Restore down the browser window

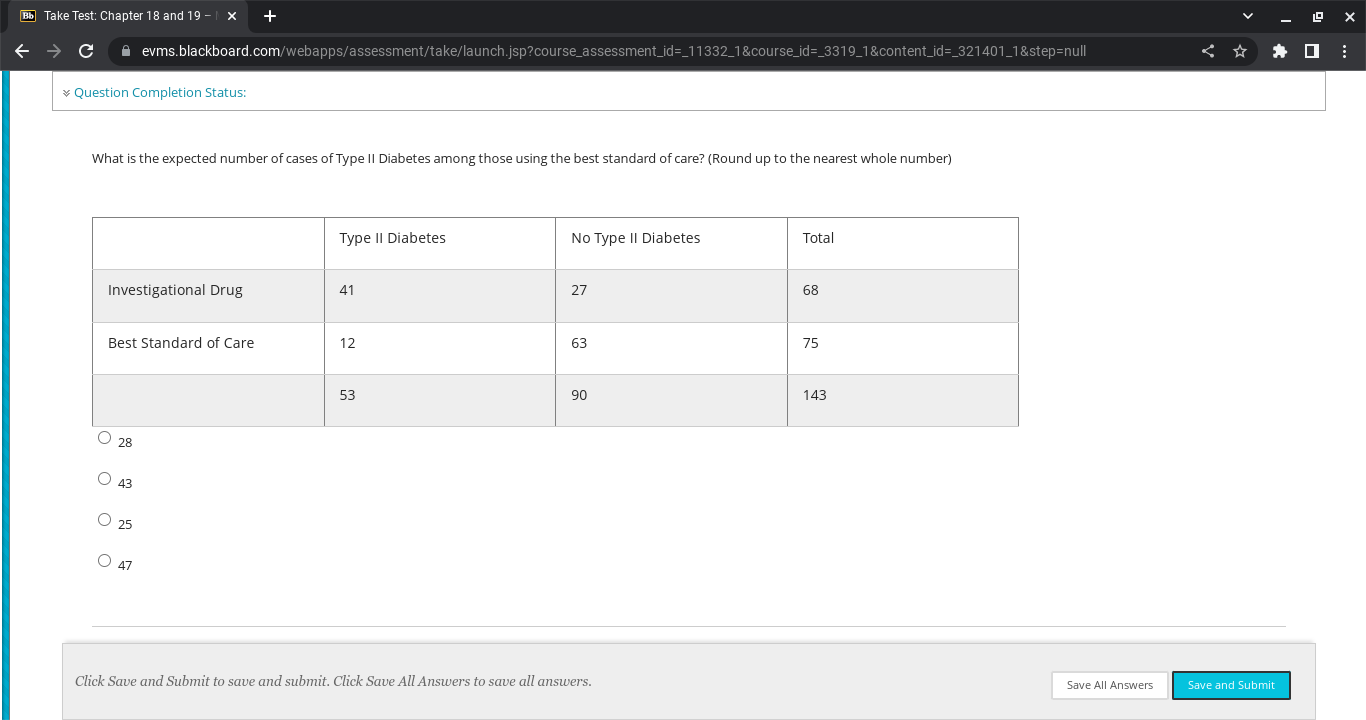click(1317, 16)
